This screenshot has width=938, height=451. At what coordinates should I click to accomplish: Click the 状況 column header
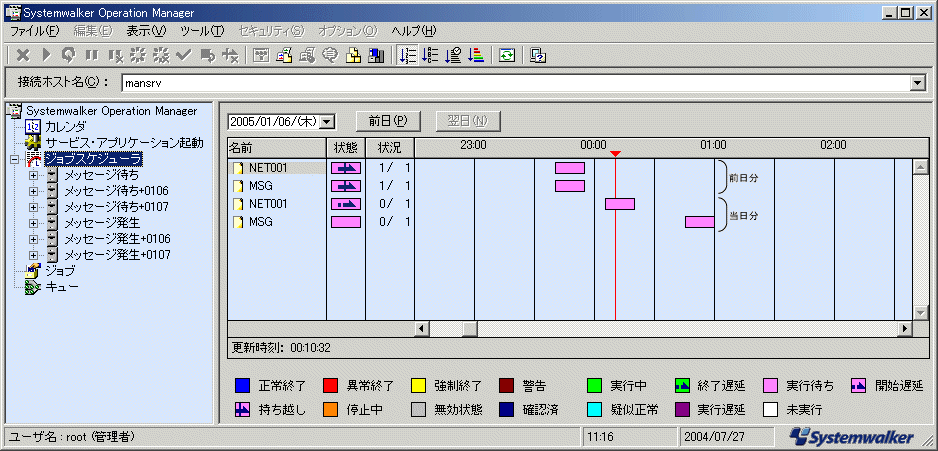(x=390, y=147)
